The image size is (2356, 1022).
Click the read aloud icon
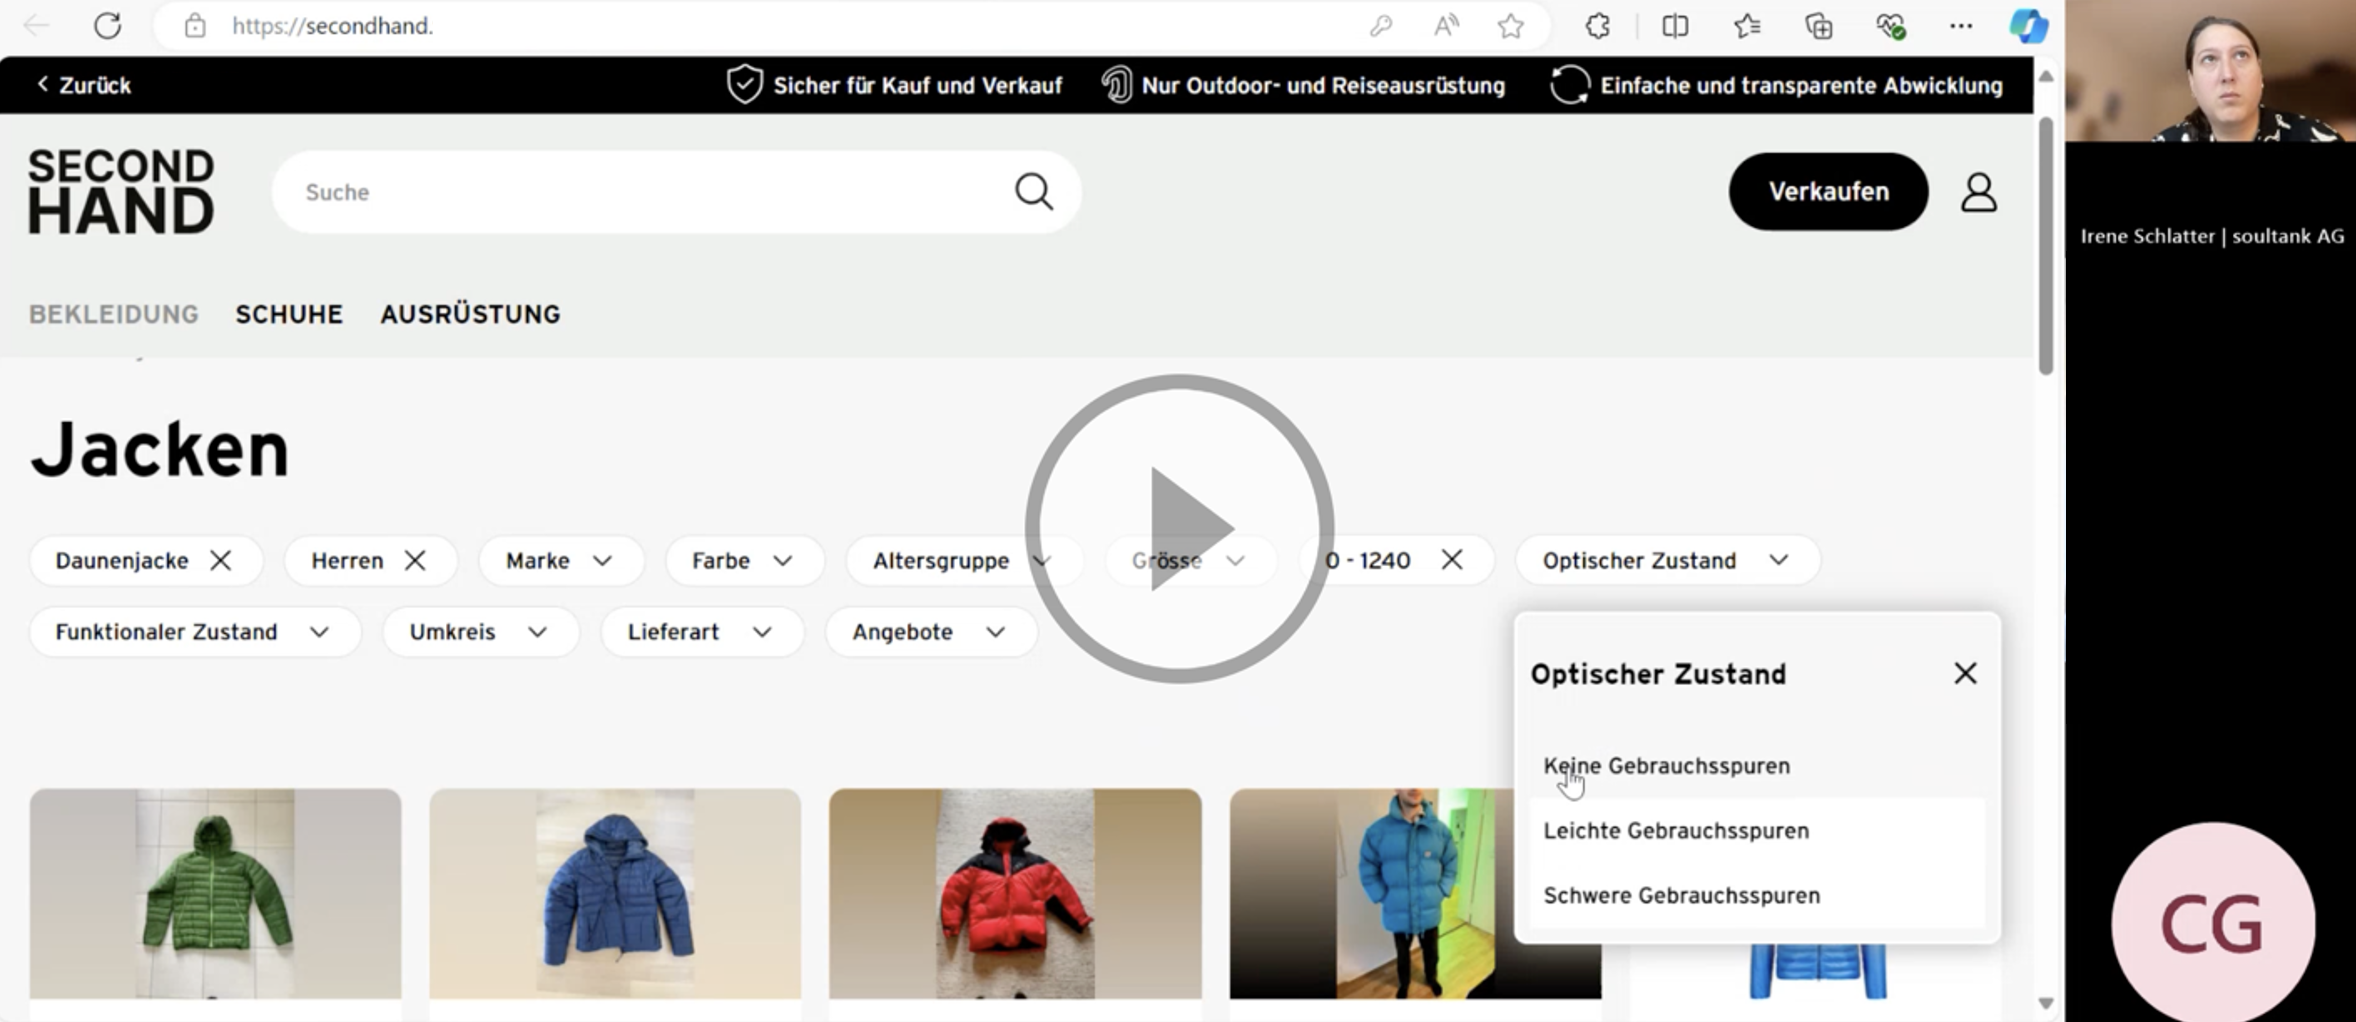(1446, 25)
